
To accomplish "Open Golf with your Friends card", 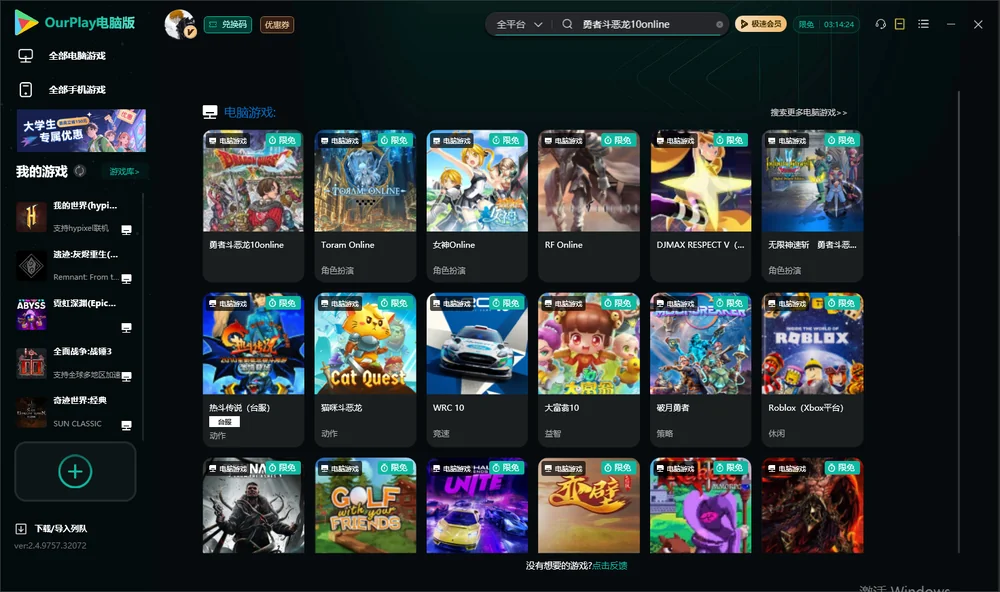I will [x=365, y=505].
